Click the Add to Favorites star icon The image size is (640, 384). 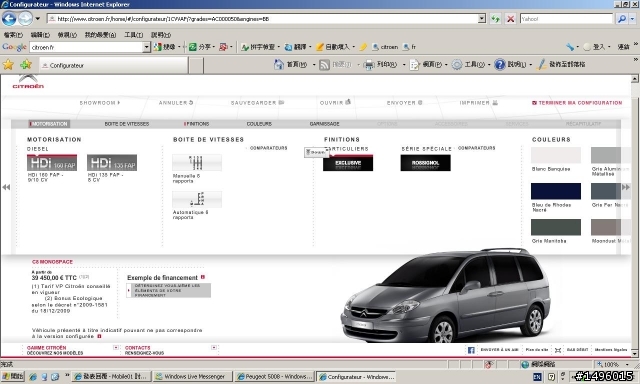26,64
